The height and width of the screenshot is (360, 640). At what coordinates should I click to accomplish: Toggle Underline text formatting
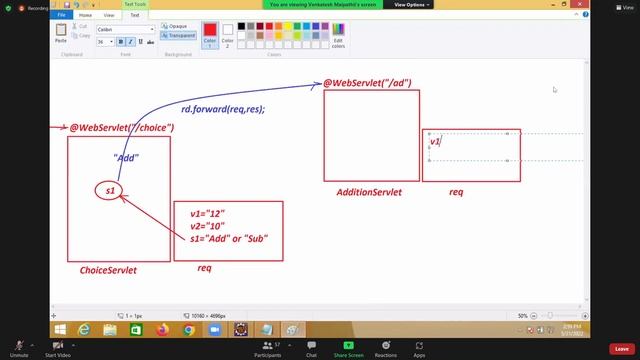(x=141, y=42)
